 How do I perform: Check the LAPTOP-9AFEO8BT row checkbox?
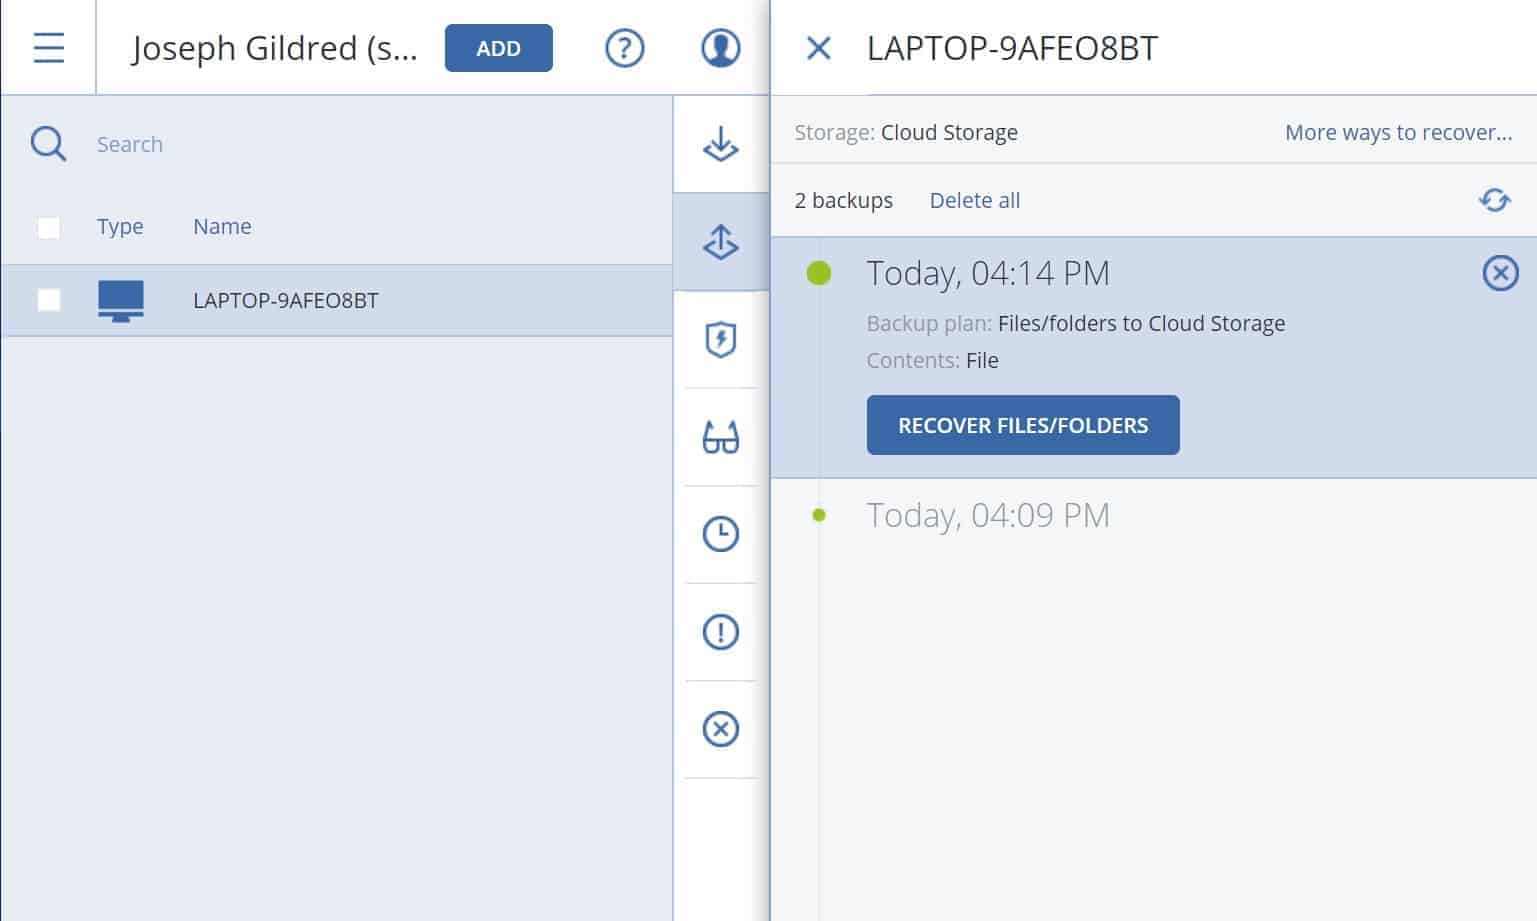[48, 300]
